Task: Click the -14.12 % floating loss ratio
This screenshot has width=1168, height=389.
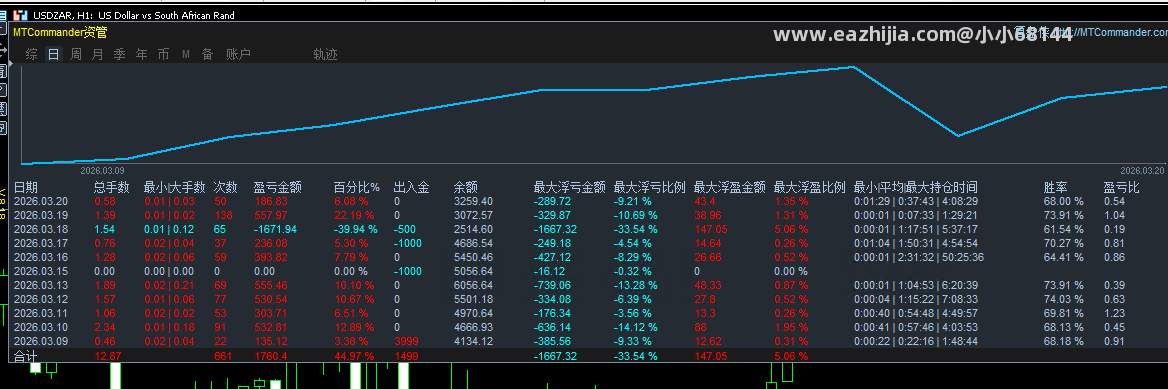Action: 635,327
